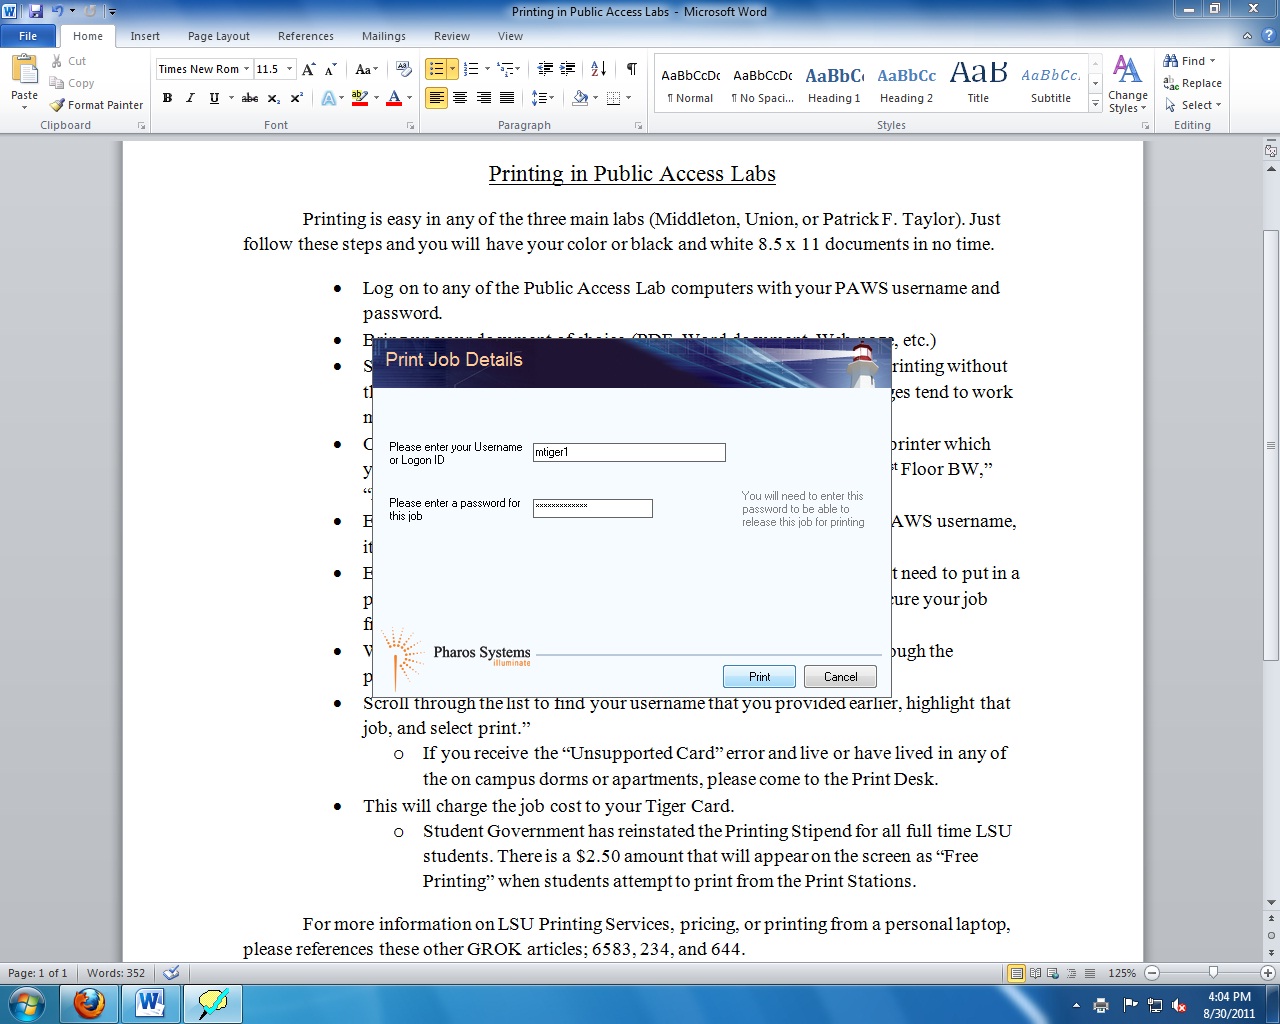Image resolution: width=1280 pixels, height=1024 pixels.
Task: Open the Mailings tab
Action: pos(384,36)
